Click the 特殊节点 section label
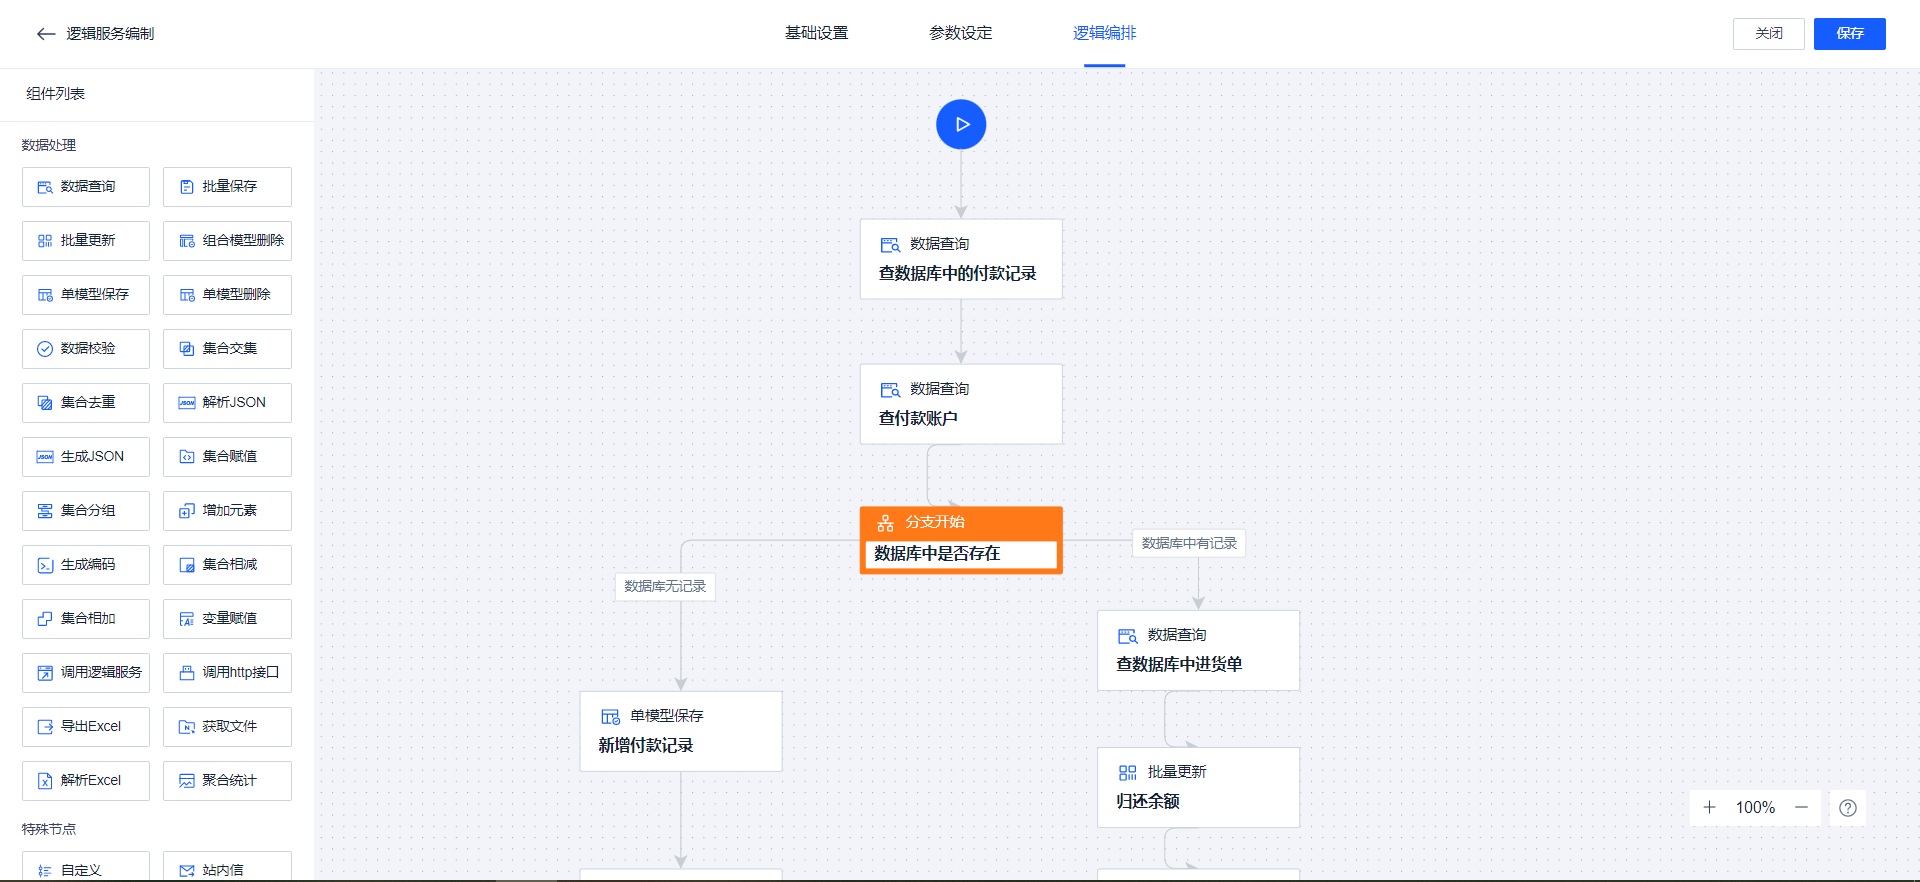This screenshot has width=1920, height=882. [49, 829]
